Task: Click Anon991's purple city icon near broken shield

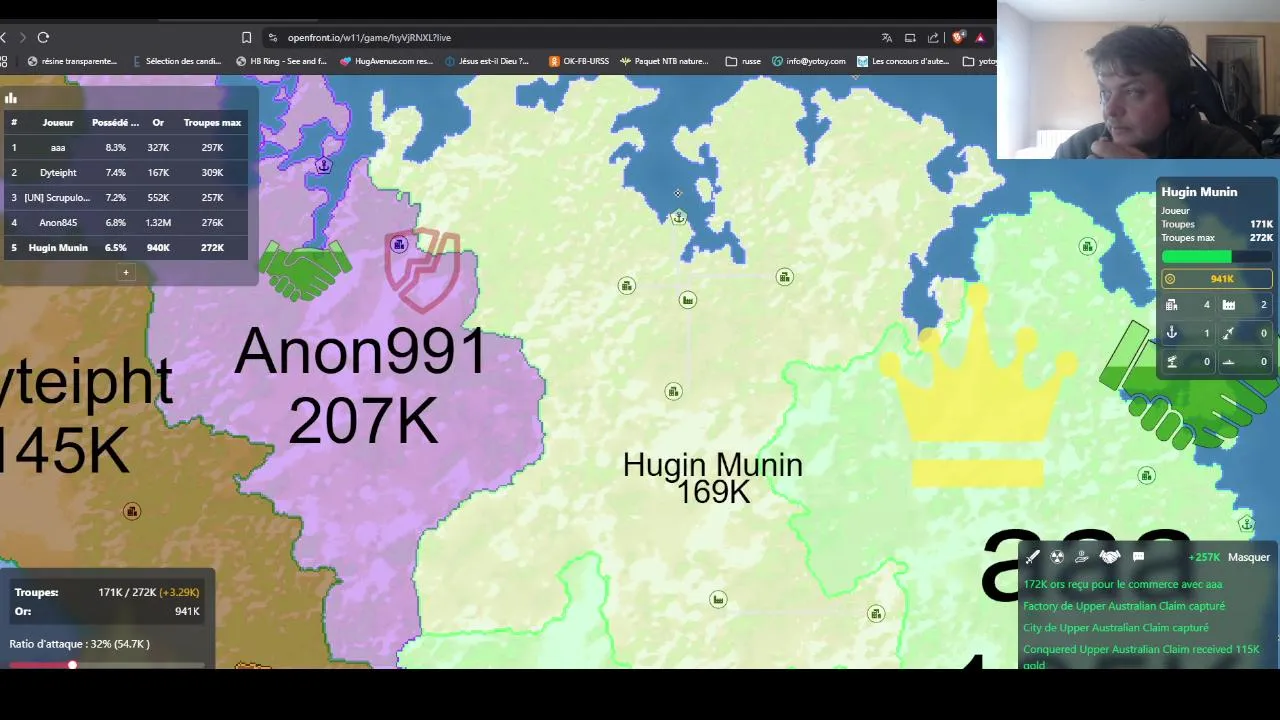Action: point(399,244)
